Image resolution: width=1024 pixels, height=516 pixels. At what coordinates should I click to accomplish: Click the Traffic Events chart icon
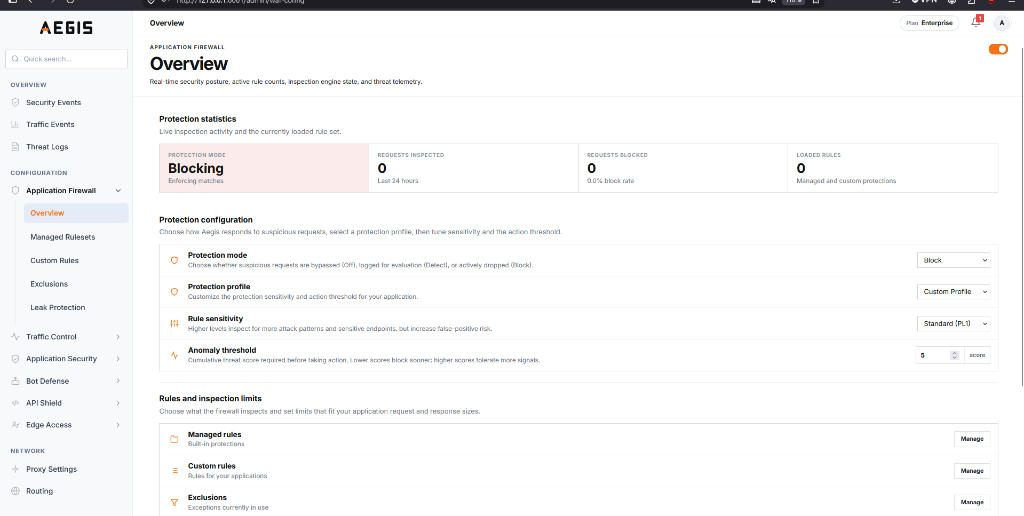coord(16,124)
